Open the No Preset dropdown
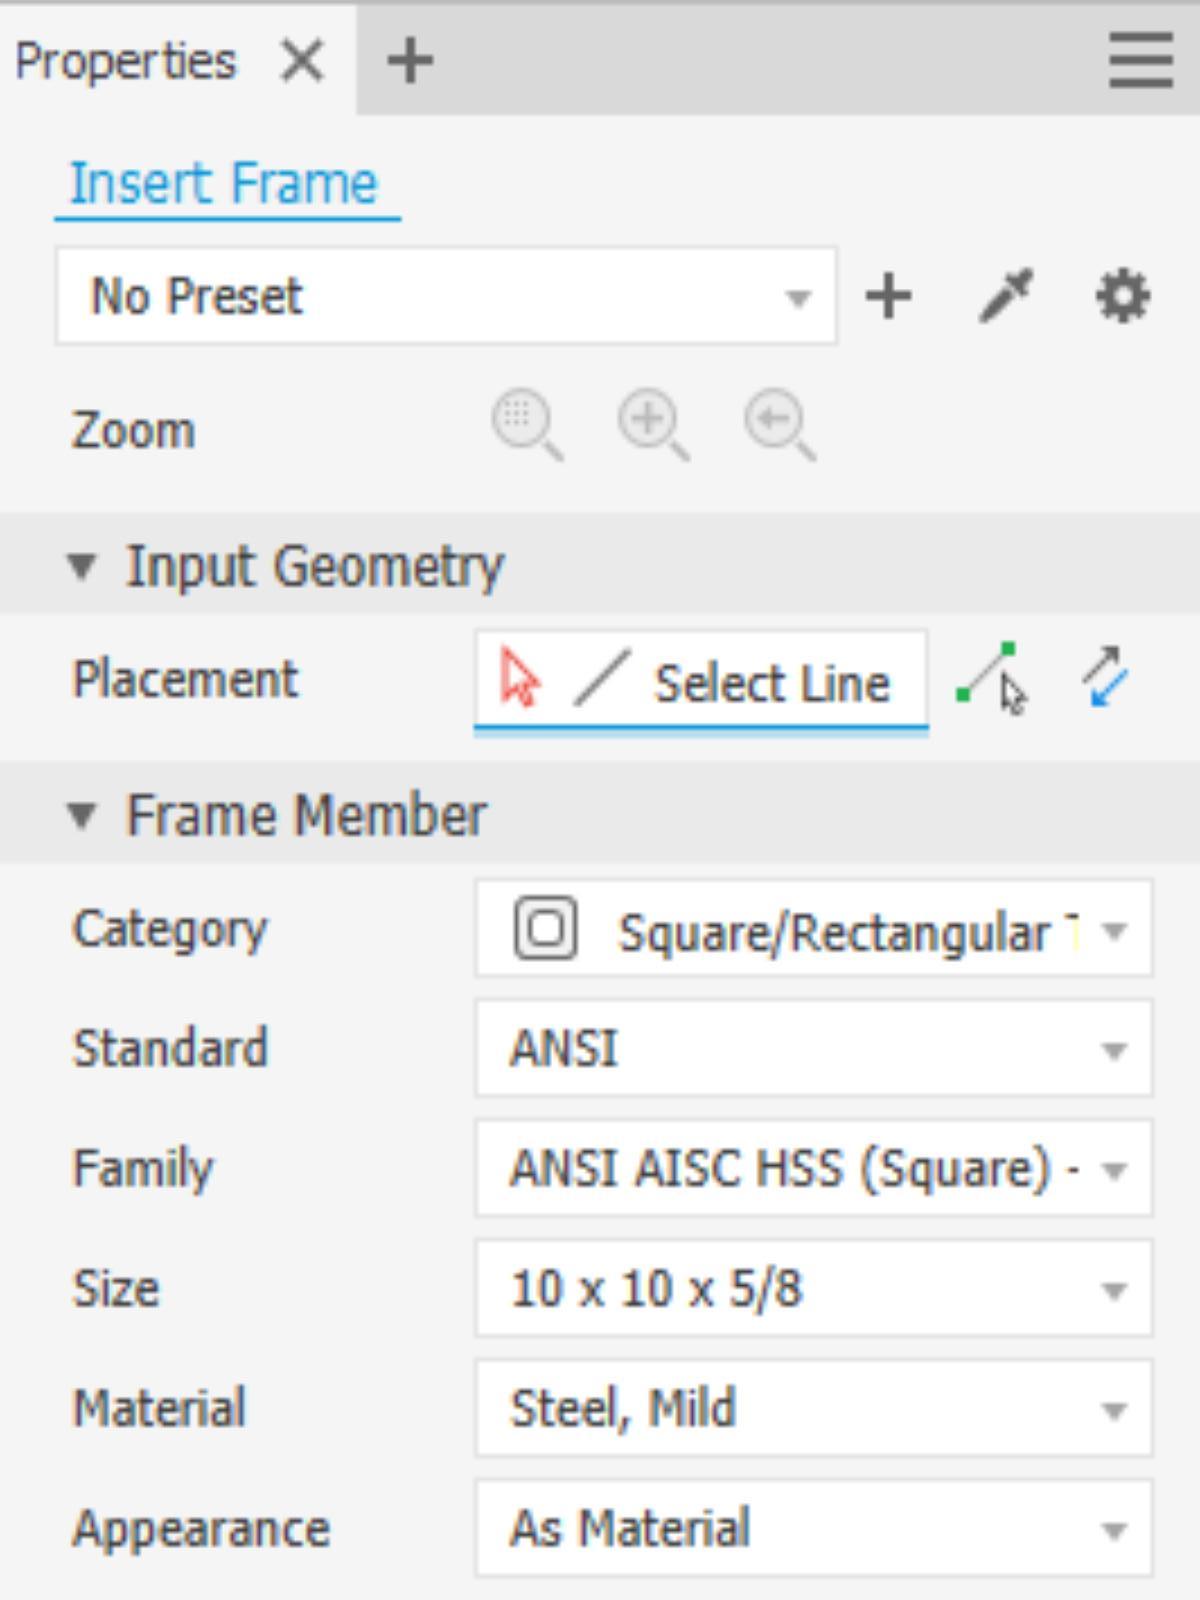 coord(446,297)
